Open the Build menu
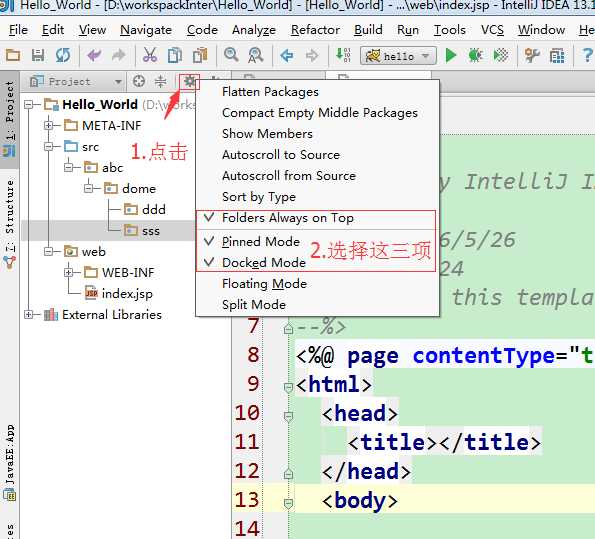This screenshot has width=595, height=539. click(x=368, y=30)
